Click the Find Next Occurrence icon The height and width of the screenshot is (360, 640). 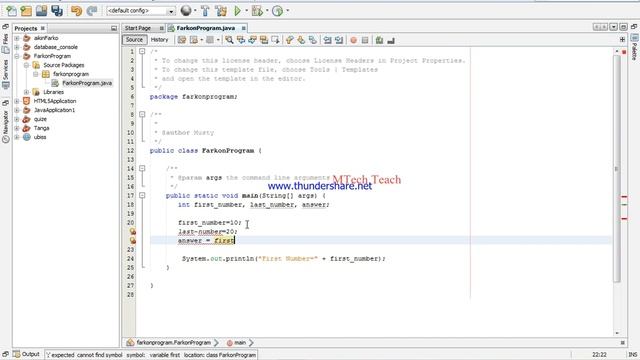coord(252,40)
